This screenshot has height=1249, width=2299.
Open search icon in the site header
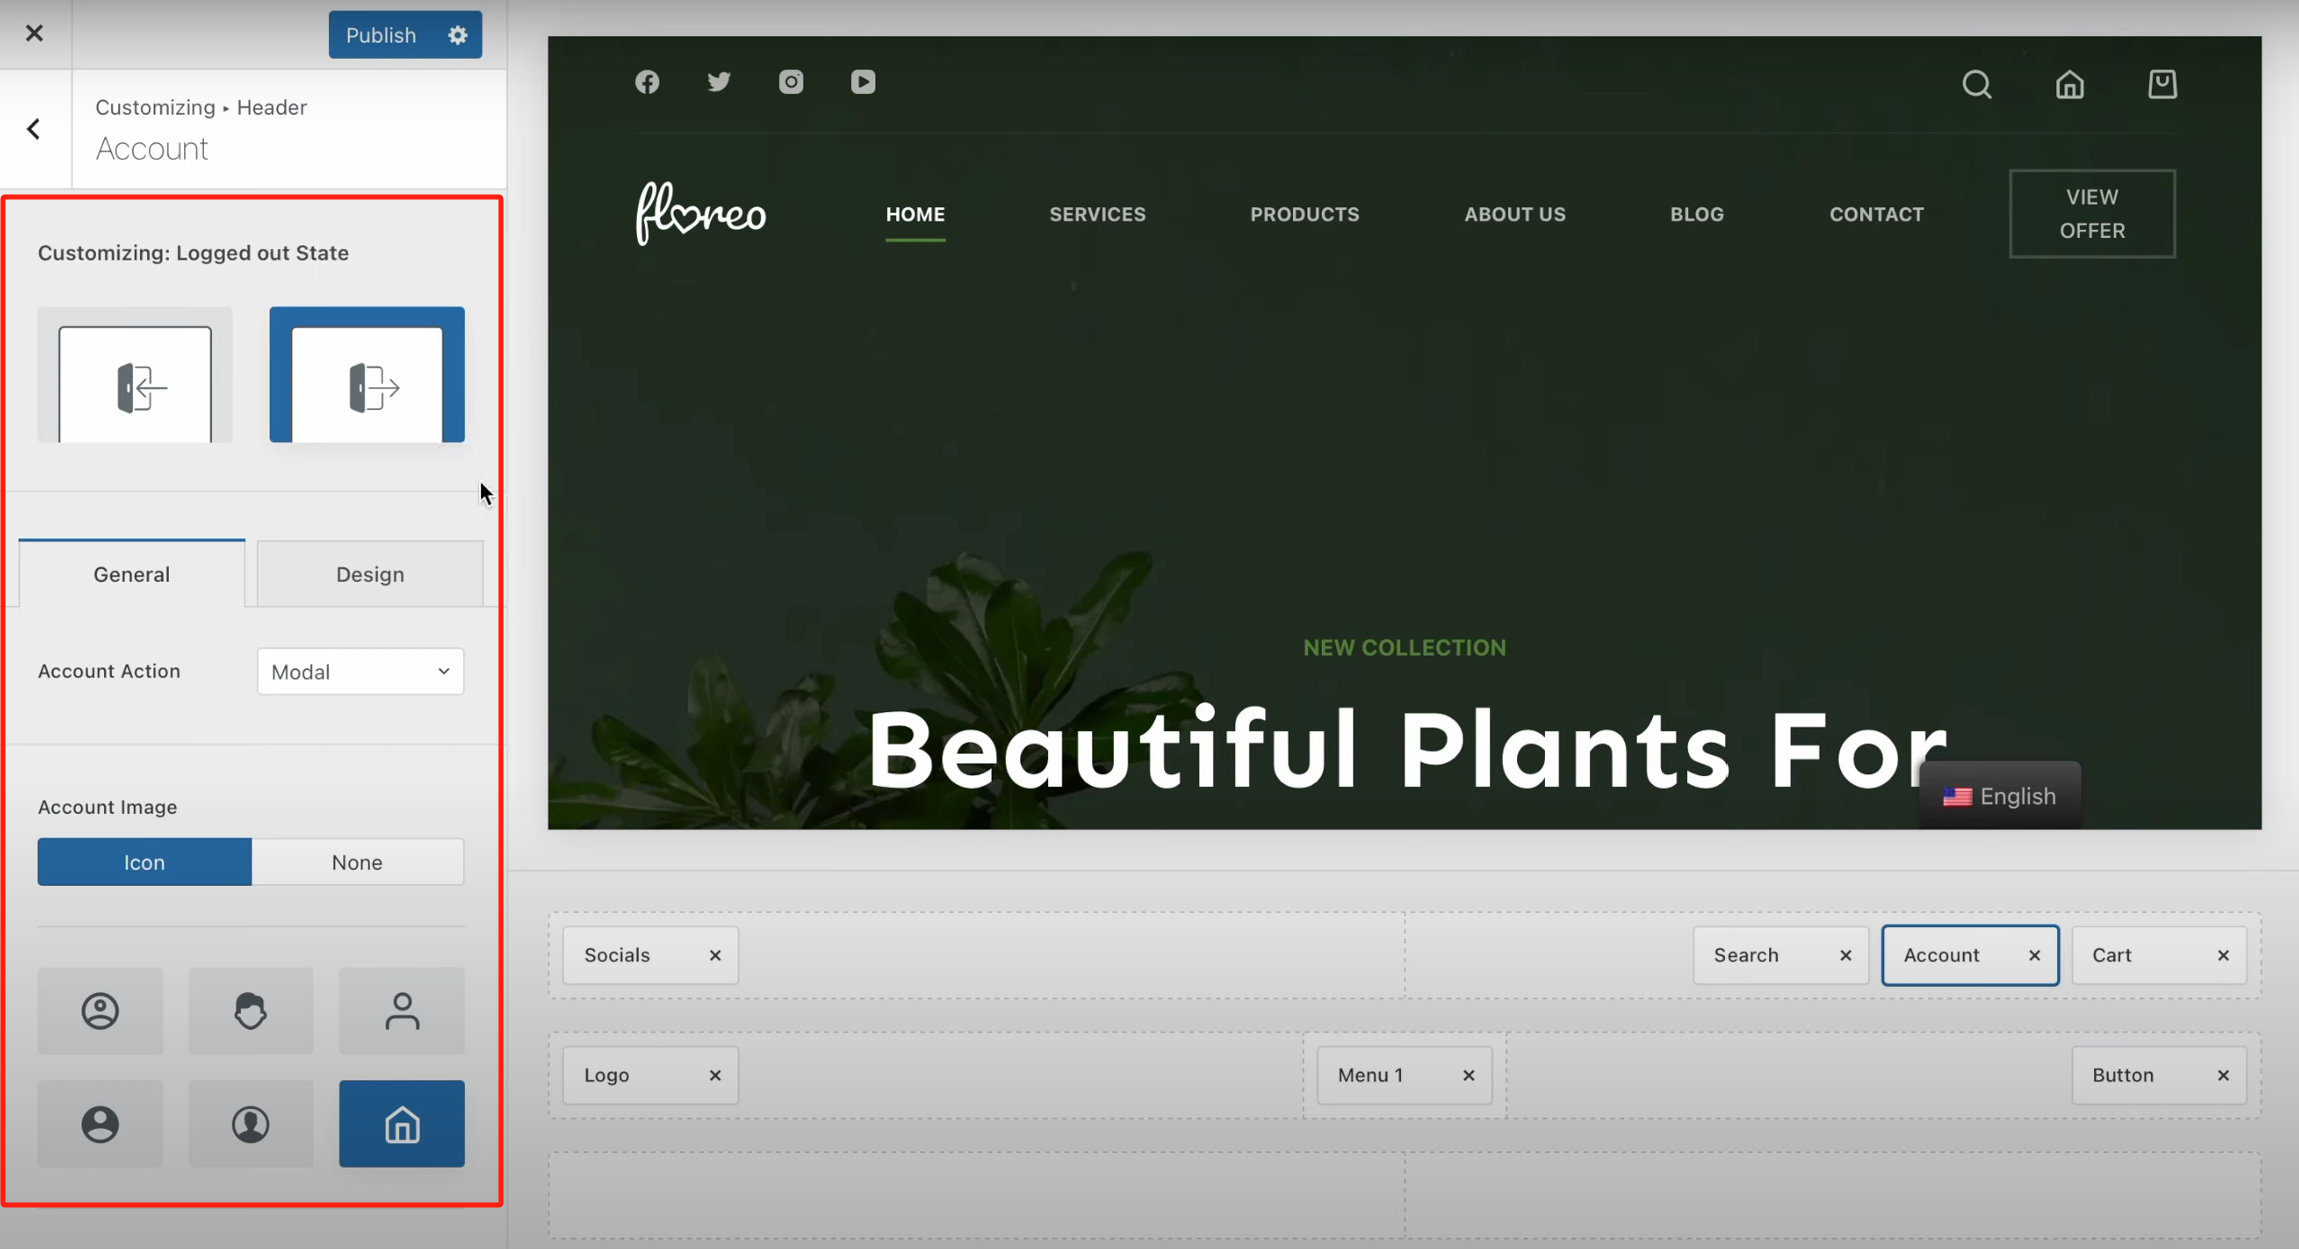[1976, 84]
